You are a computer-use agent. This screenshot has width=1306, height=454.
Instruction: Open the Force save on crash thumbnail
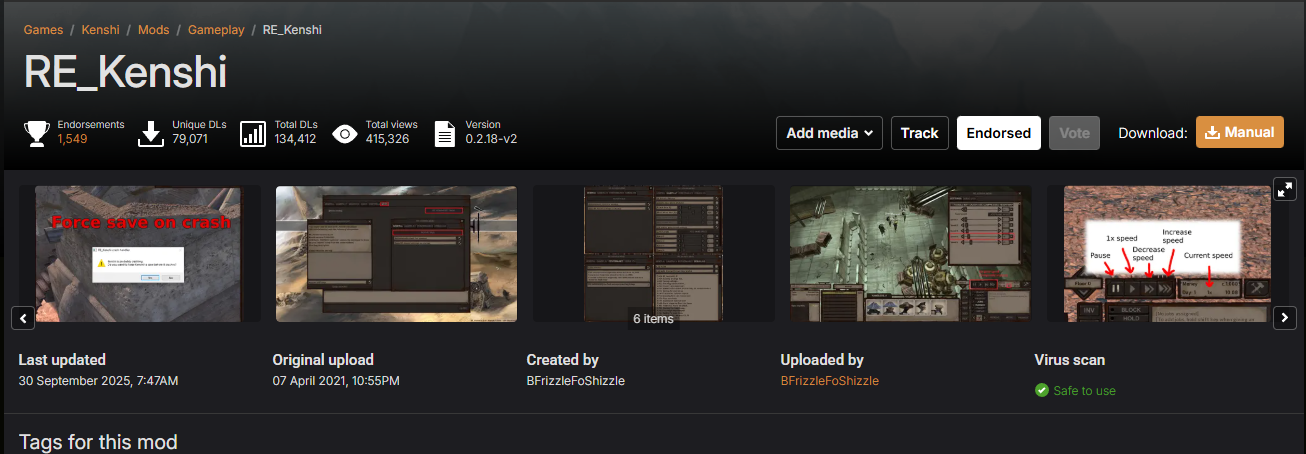point(138,254)
